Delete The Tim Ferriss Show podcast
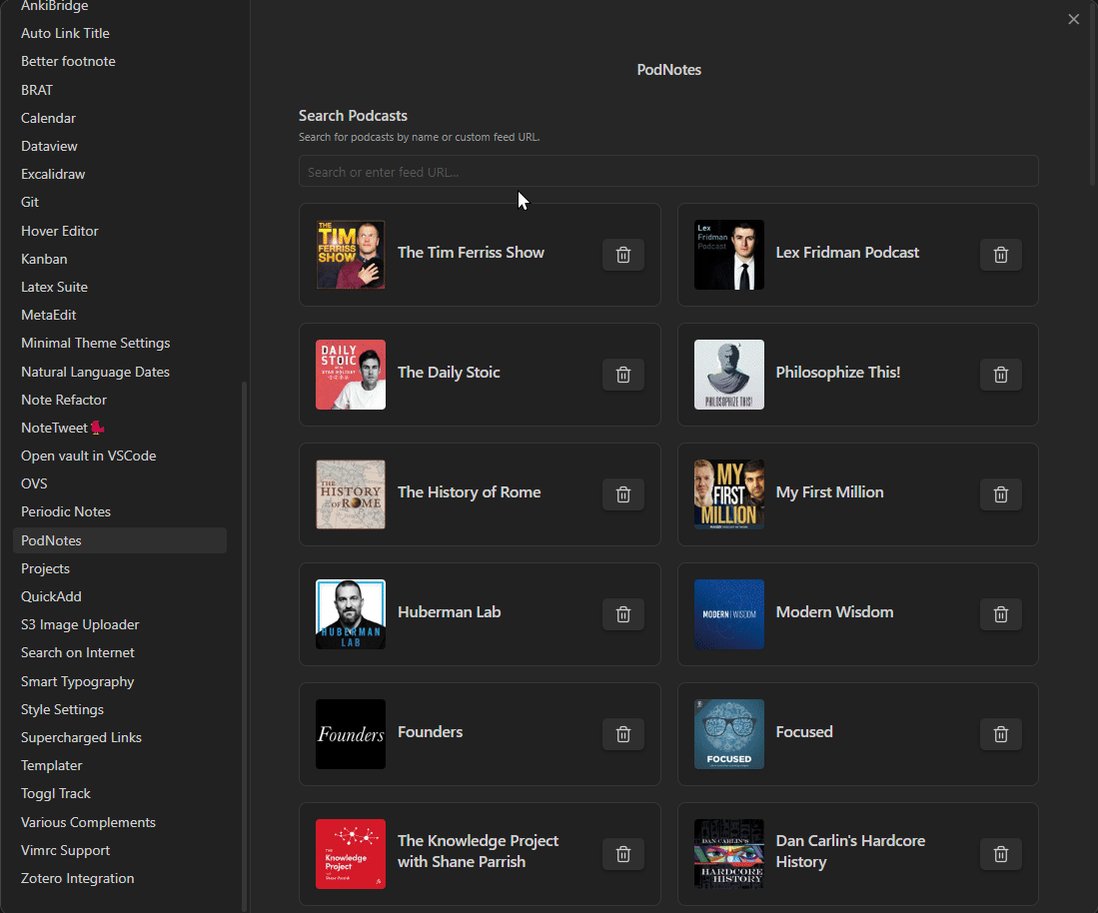 (623, 255)
